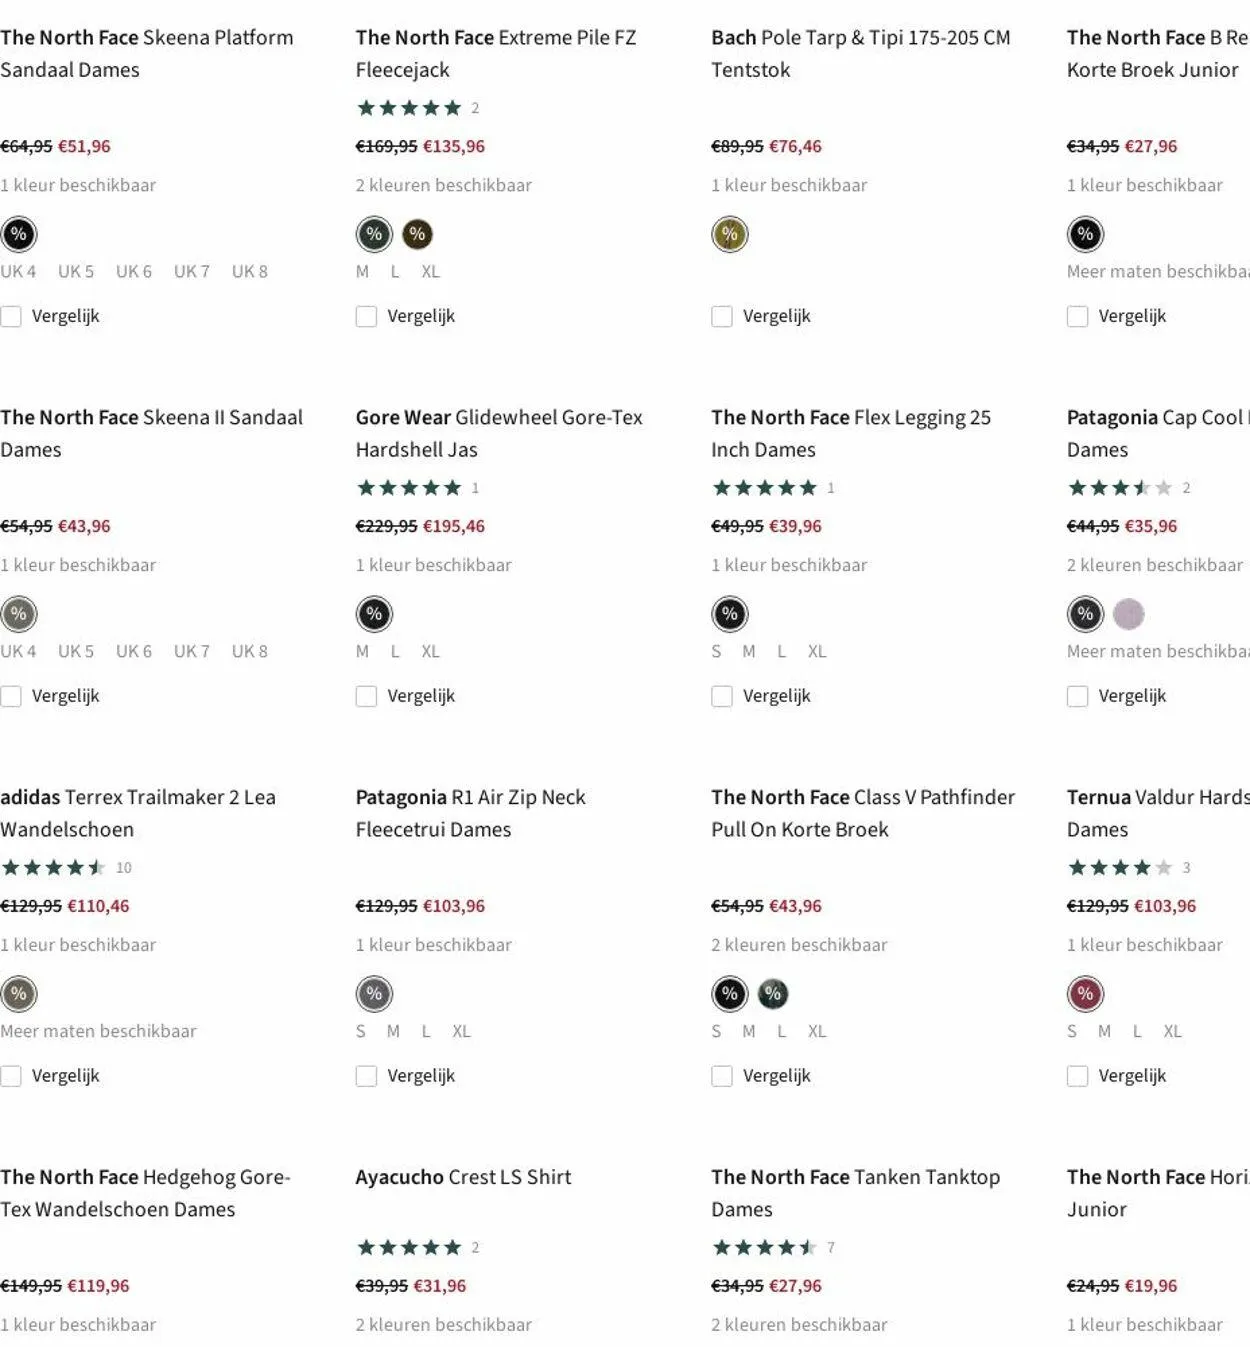Image resolution: width=1250 pixels, height=1347 pixels.
Task: Check compare box for Class V Pathfinder shorts
Action: pos(722,1076)
